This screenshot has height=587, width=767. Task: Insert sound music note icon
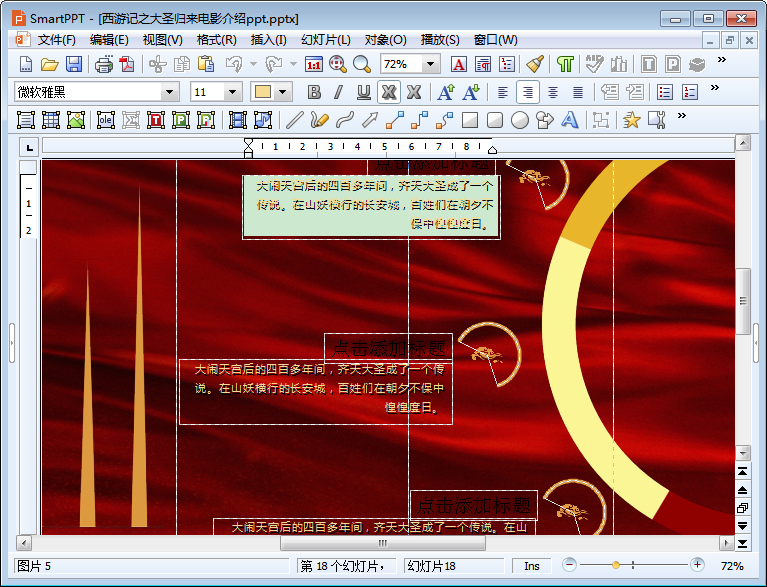point(263,120)
